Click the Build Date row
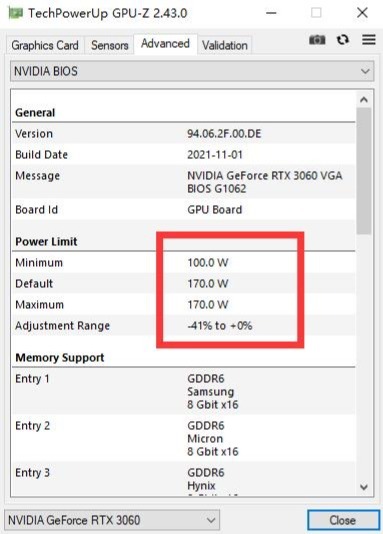383x534 pixels. [184, 154]
